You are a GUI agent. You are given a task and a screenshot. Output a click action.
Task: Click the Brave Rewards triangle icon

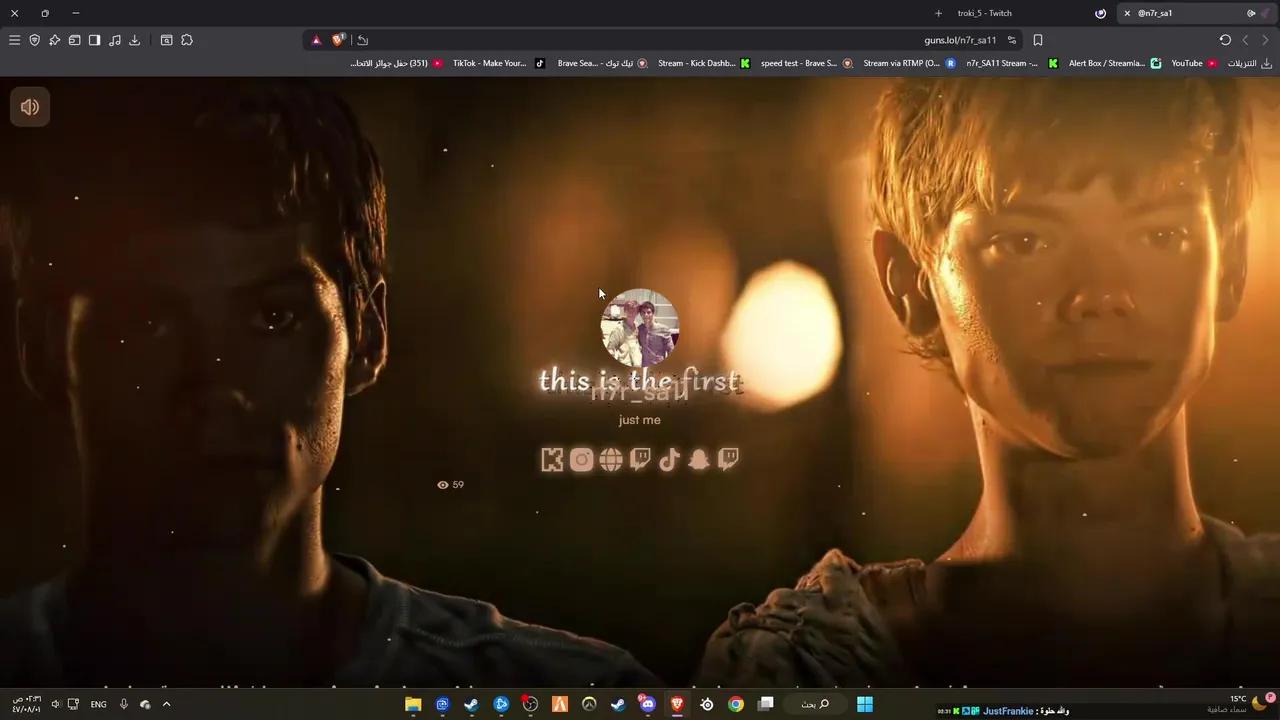[316, 40]
